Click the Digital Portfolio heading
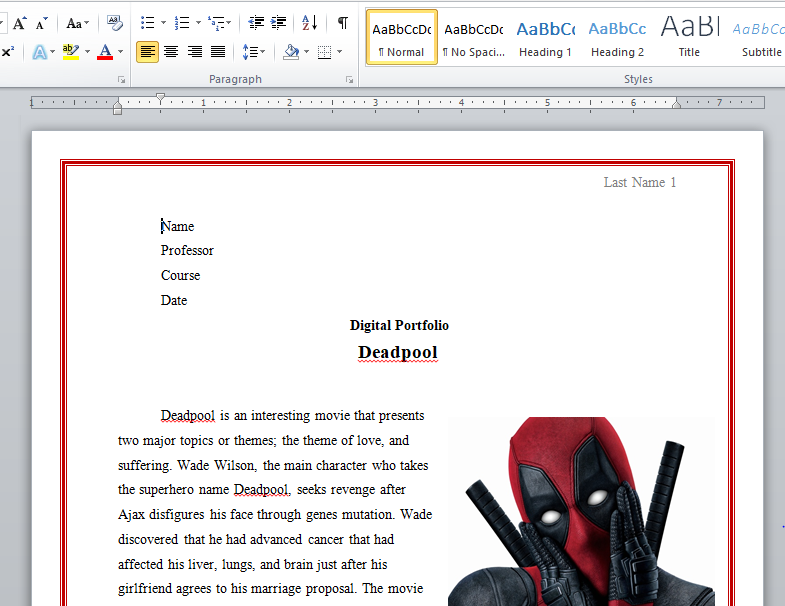 pyautogui.click(x=399, y=326)
